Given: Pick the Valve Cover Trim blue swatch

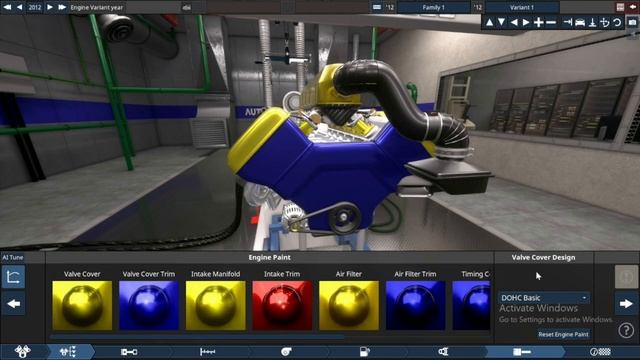Looking at the screenshot, I should click(x=149, y=305).
